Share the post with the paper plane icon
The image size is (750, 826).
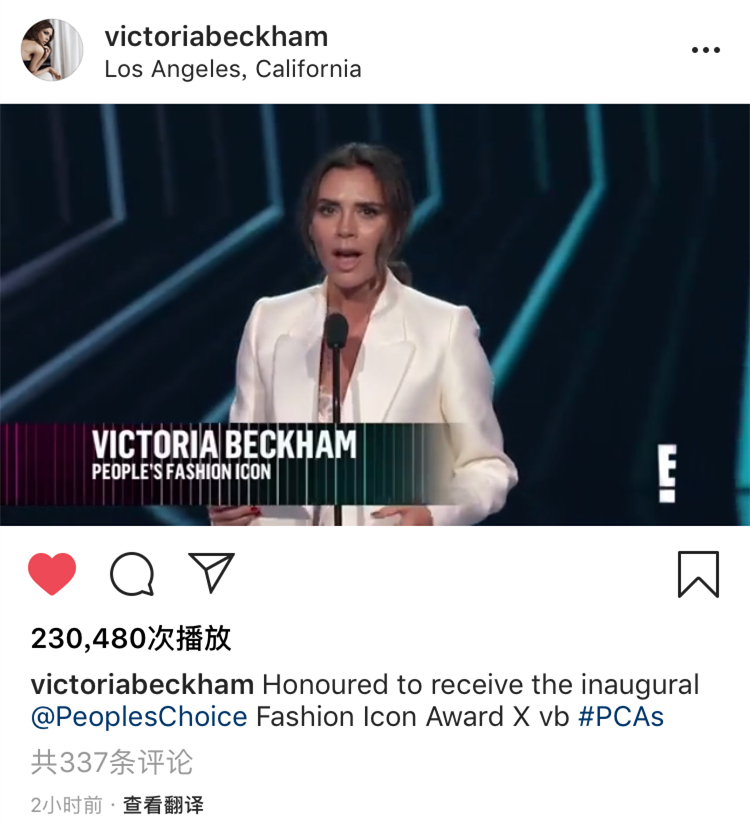211,573
